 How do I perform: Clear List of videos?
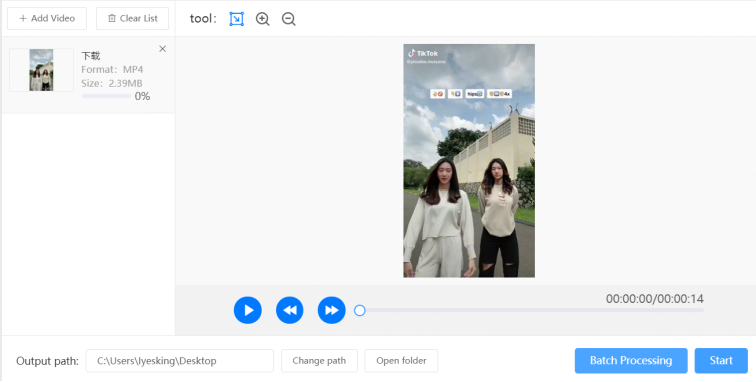coord(133,18)
